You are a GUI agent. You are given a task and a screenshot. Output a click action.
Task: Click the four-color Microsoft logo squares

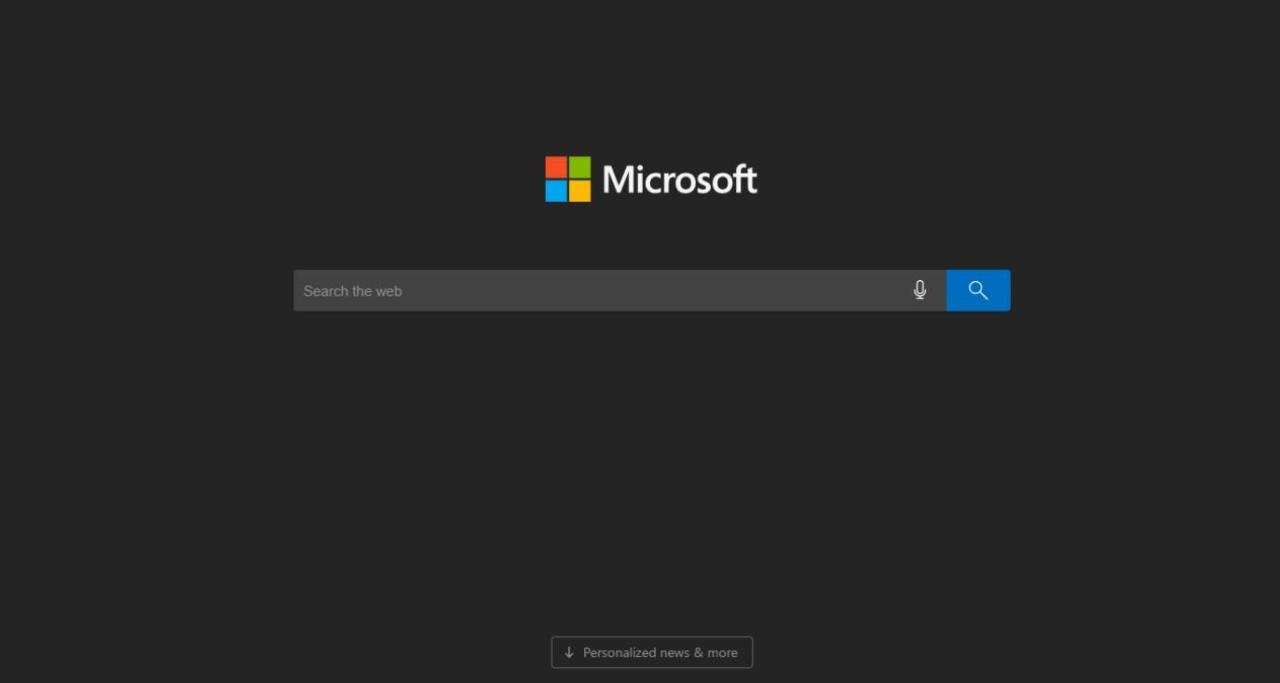pos(568,179)
